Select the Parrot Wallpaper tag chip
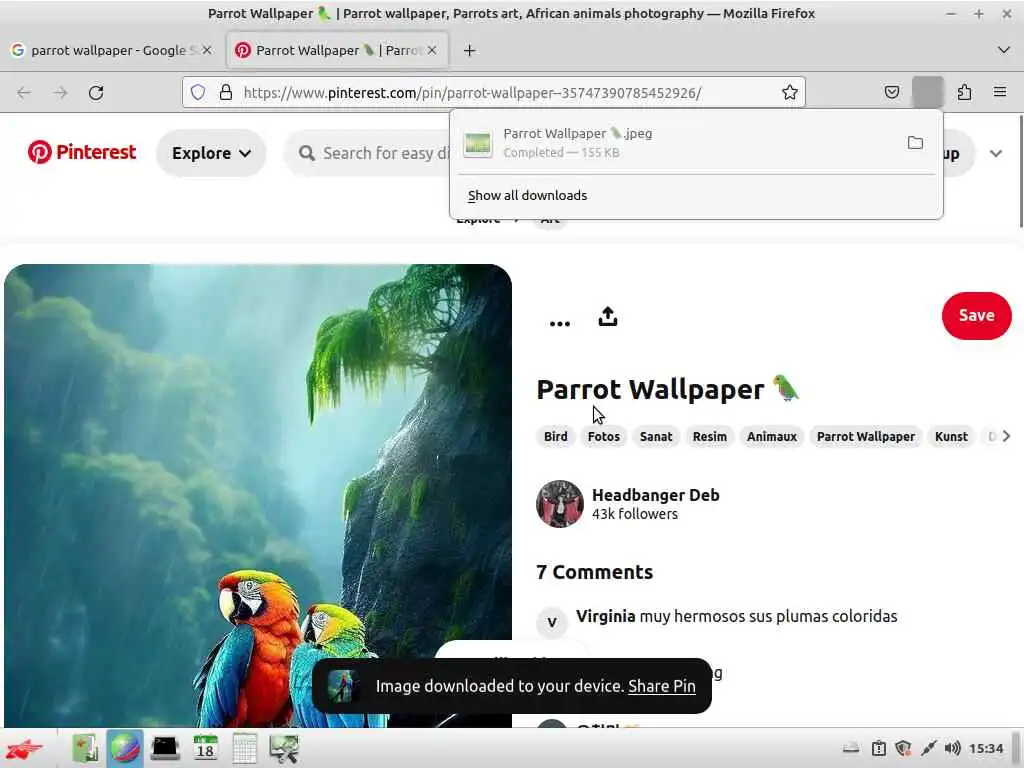The image size is (1024, 768). coord(866,436)
